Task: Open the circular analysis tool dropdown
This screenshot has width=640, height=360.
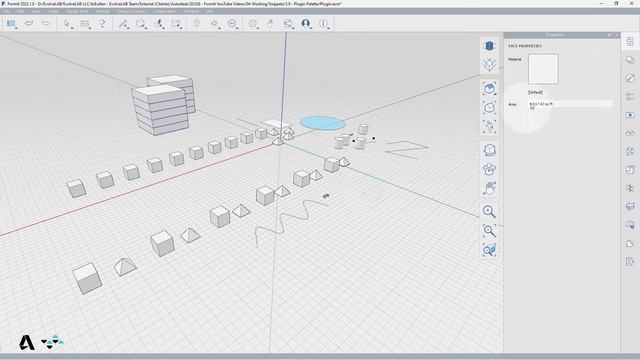Action: (232, 24)
